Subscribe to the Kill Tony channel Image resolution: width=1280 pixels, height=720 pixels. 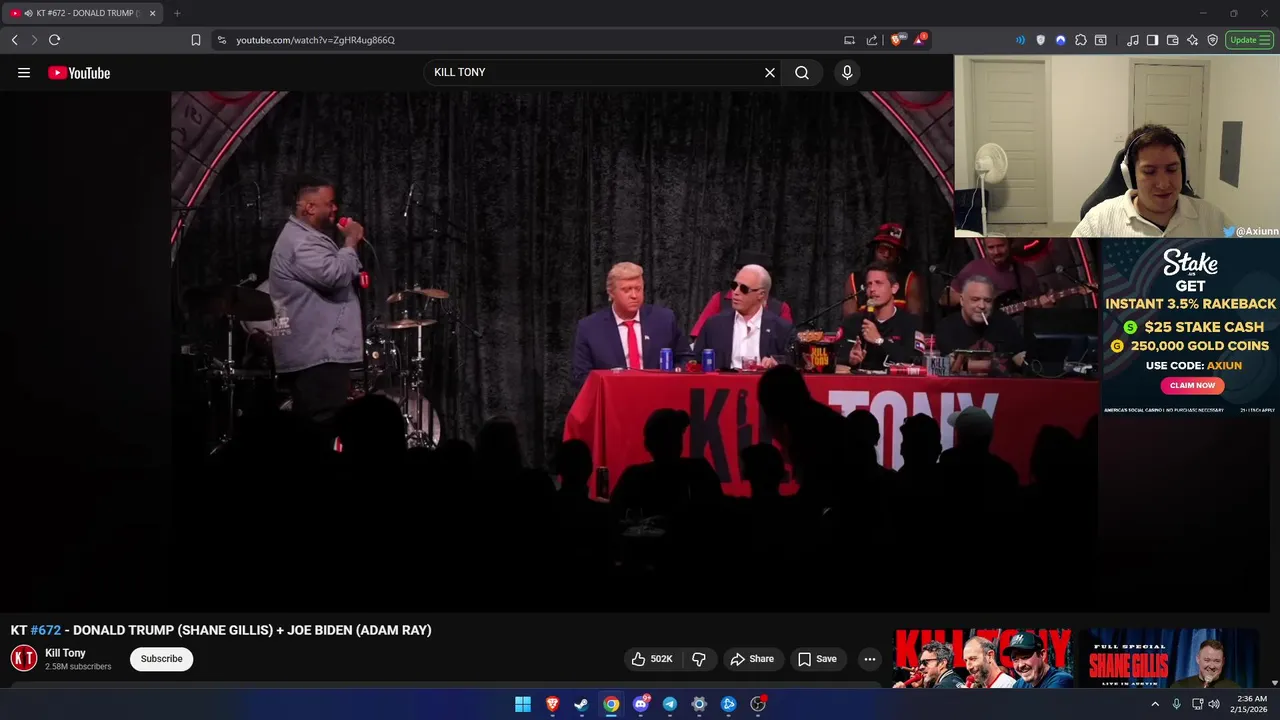(x=161, y=658)
